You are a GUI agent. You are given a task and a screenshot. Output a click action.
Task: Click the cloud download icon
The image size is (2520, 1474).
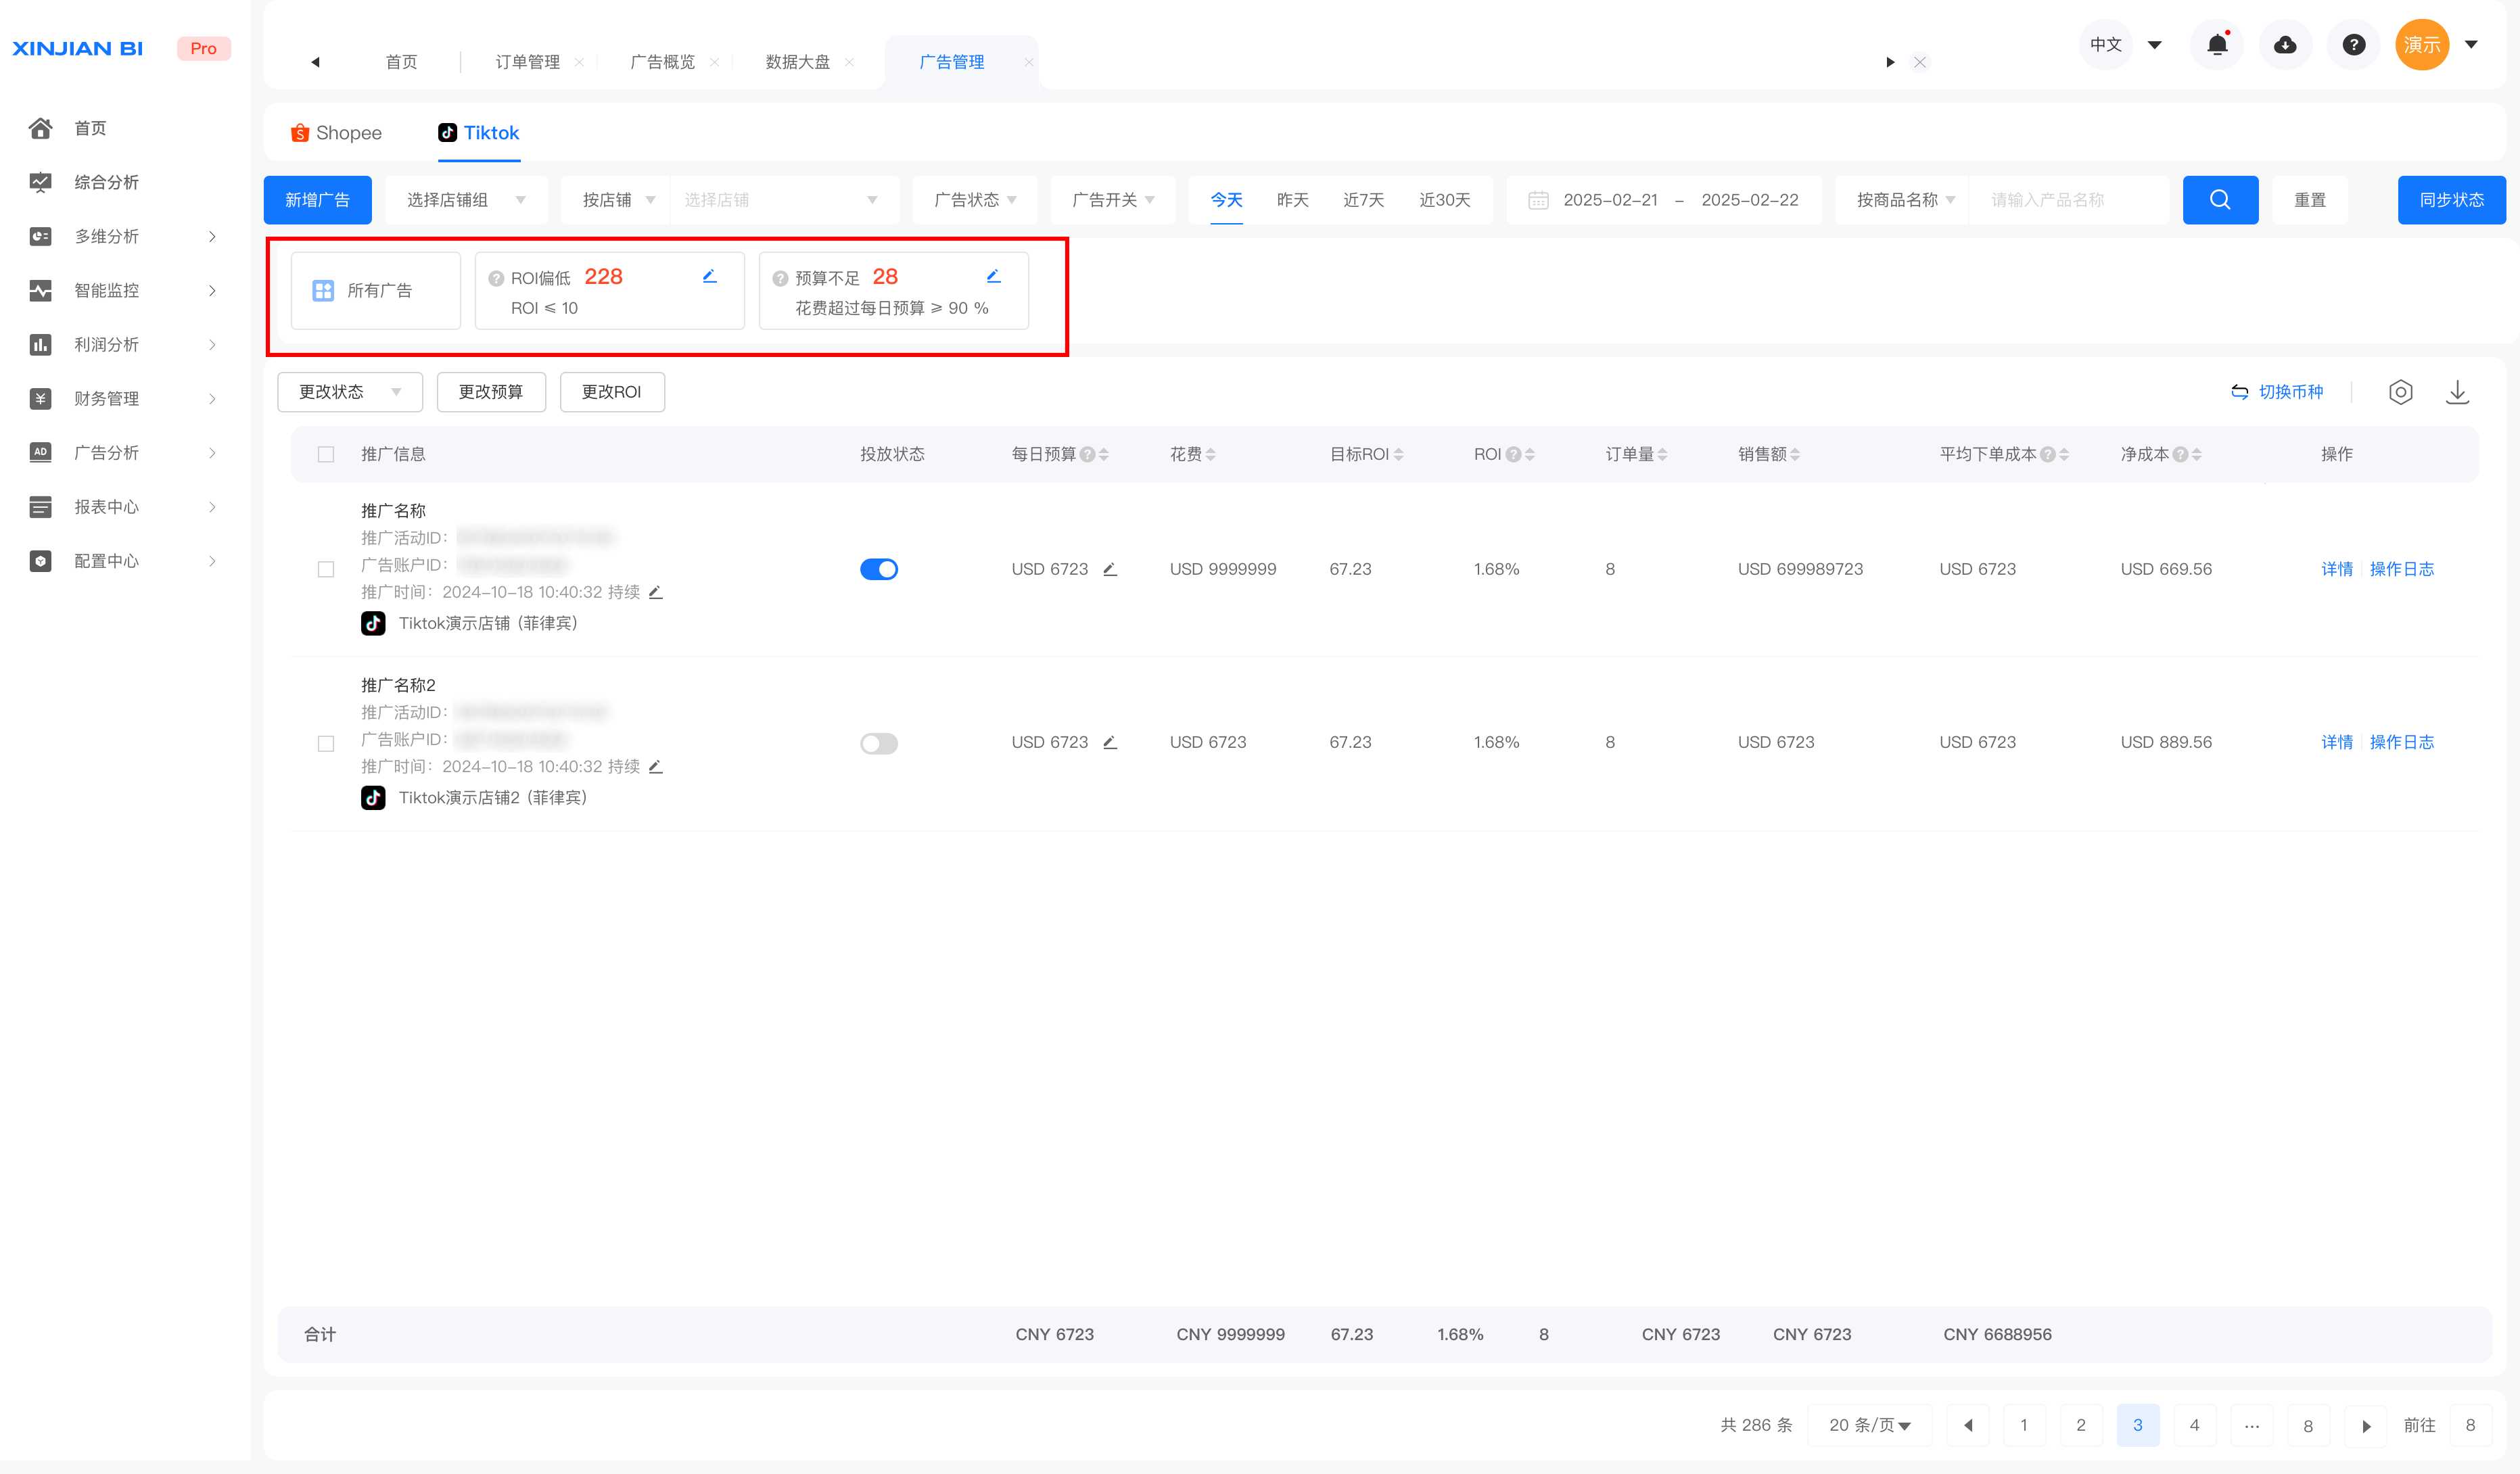(x=2285, y=45)
